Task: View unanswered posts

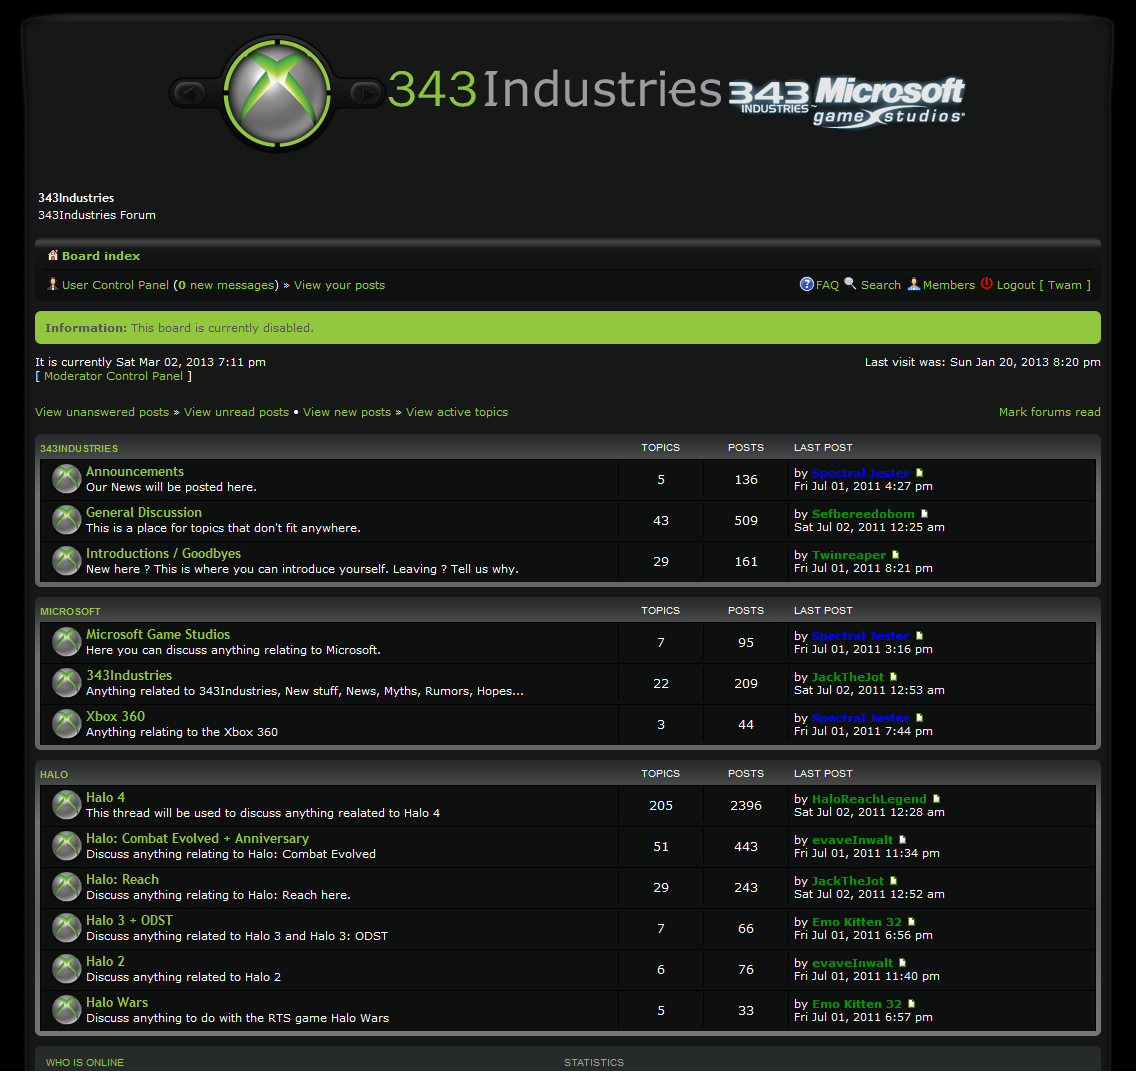Action: pos(102,412)
